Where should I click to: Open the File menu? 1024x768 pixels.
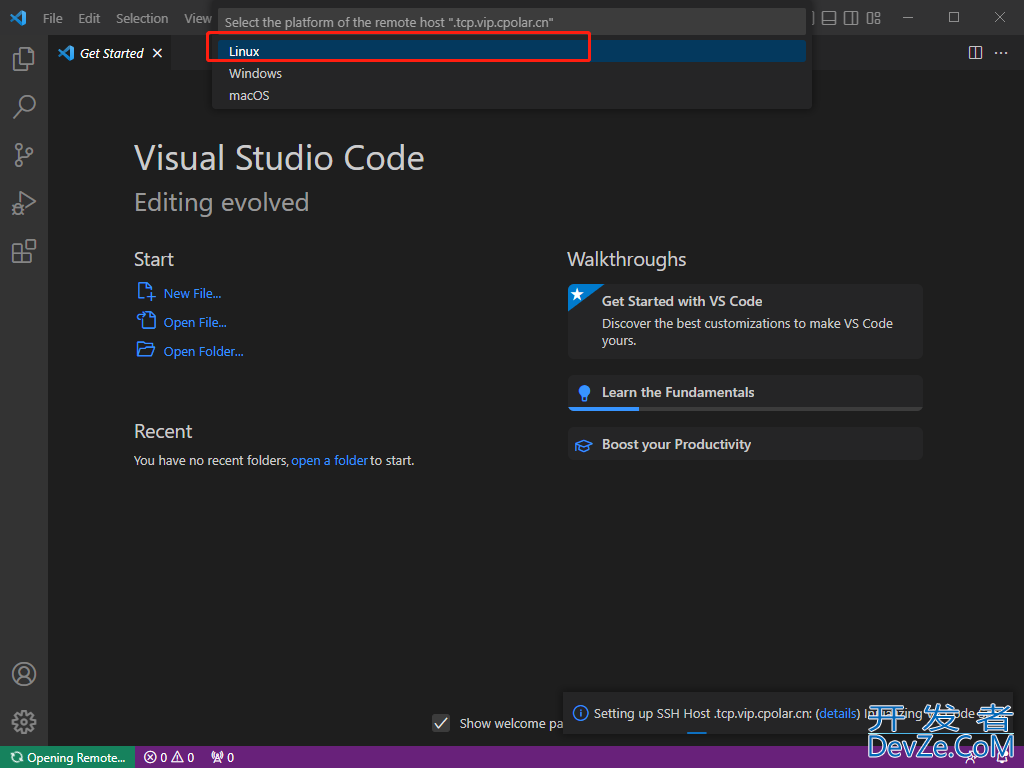pyautogui.click(x=53, y=18)
